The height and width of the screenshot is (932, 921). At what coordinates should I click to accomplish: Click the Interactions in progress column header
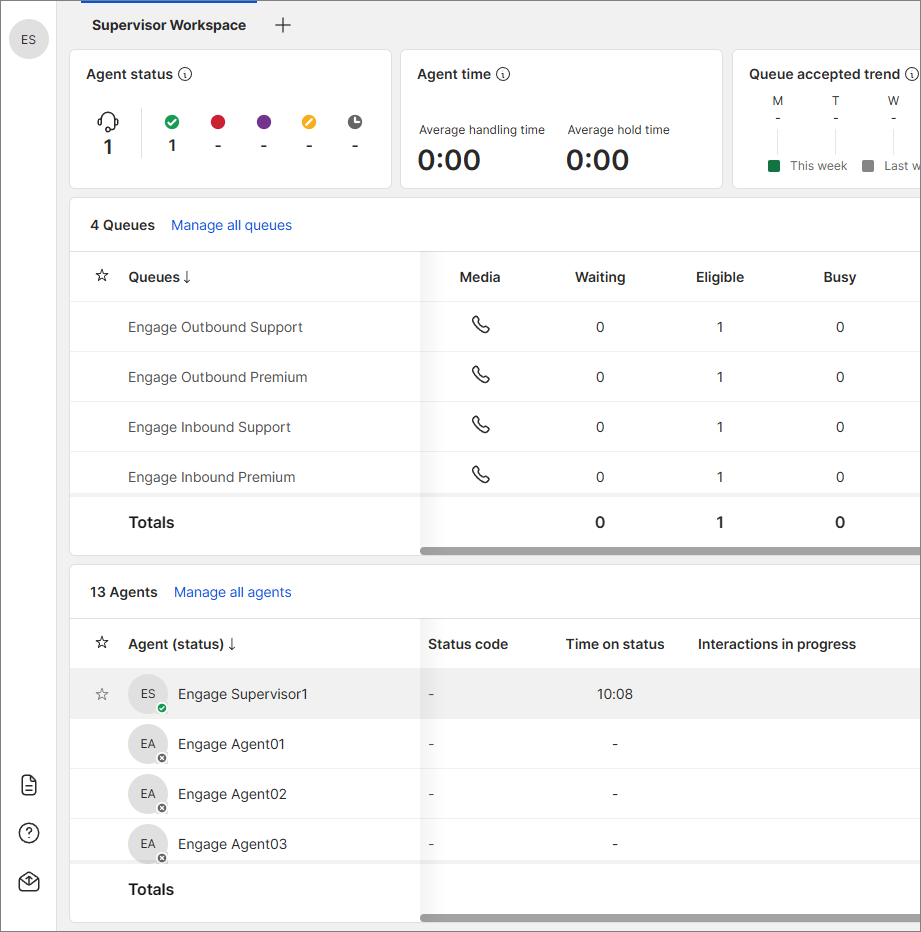[777, 644]
